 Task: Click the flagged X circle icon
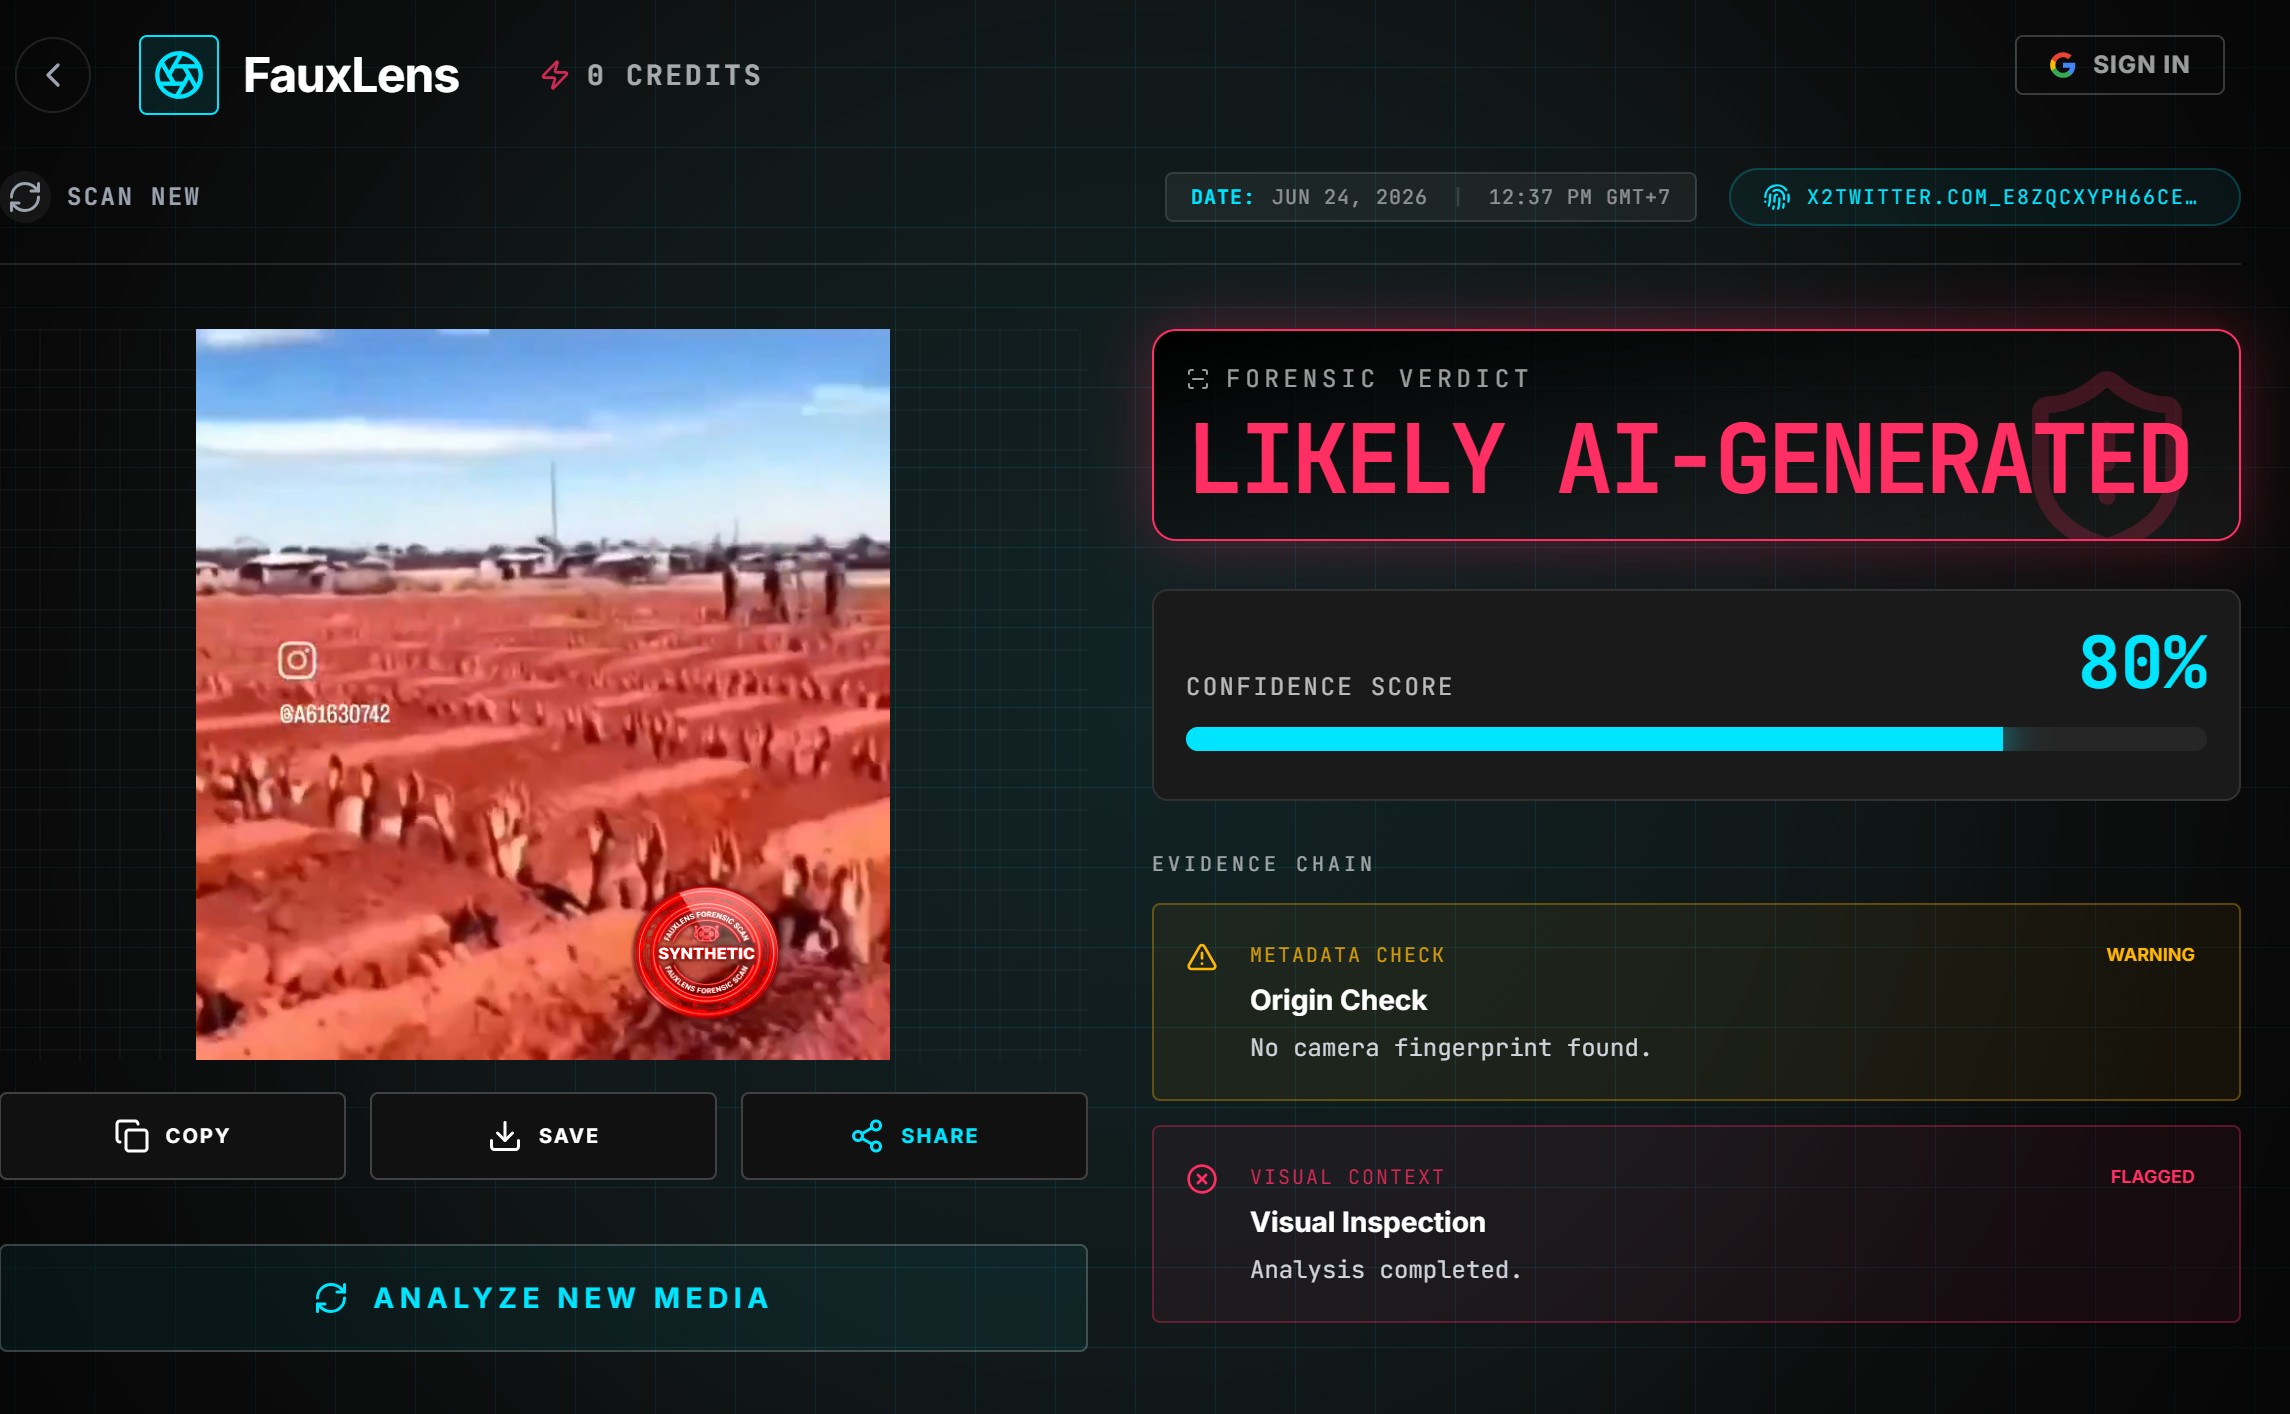point(1201,1179)
